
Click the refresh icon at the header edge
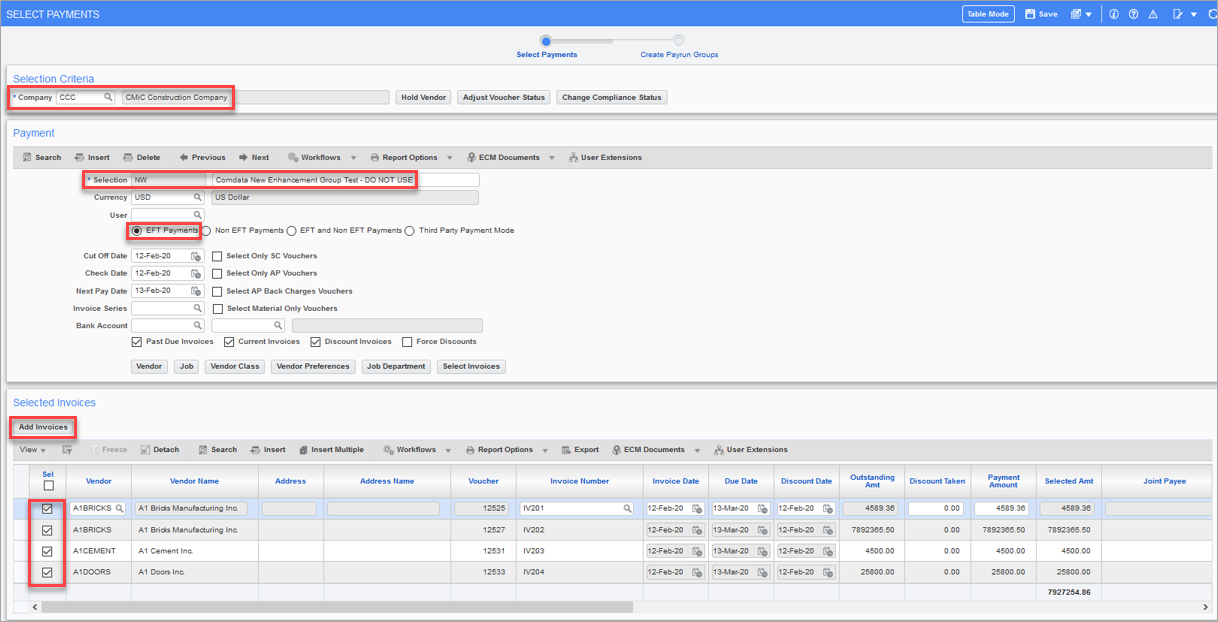[1212, 14]
